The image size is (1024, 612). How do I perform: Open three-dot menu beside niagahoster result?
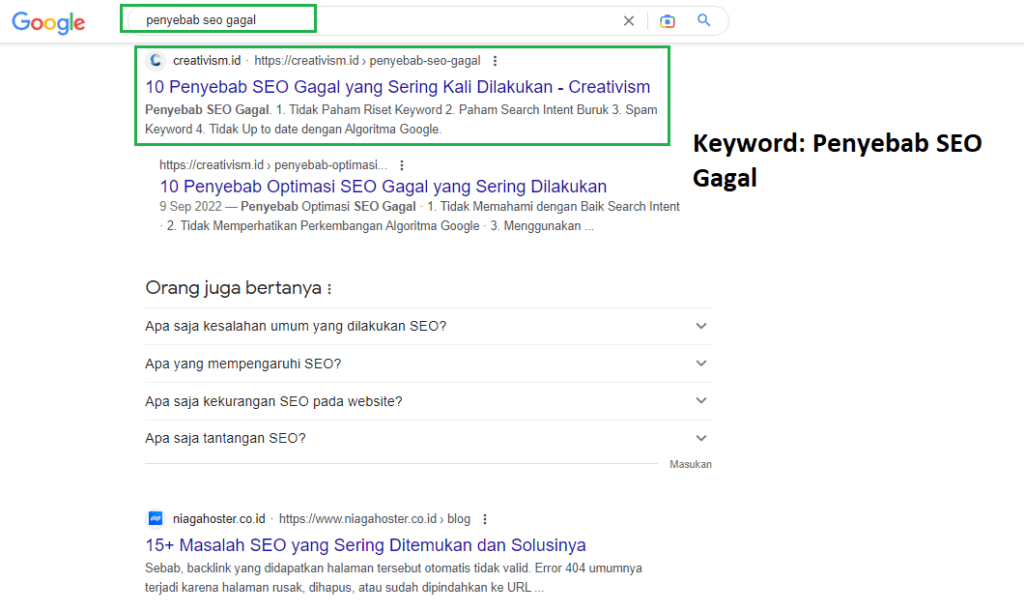pos(485,518)
